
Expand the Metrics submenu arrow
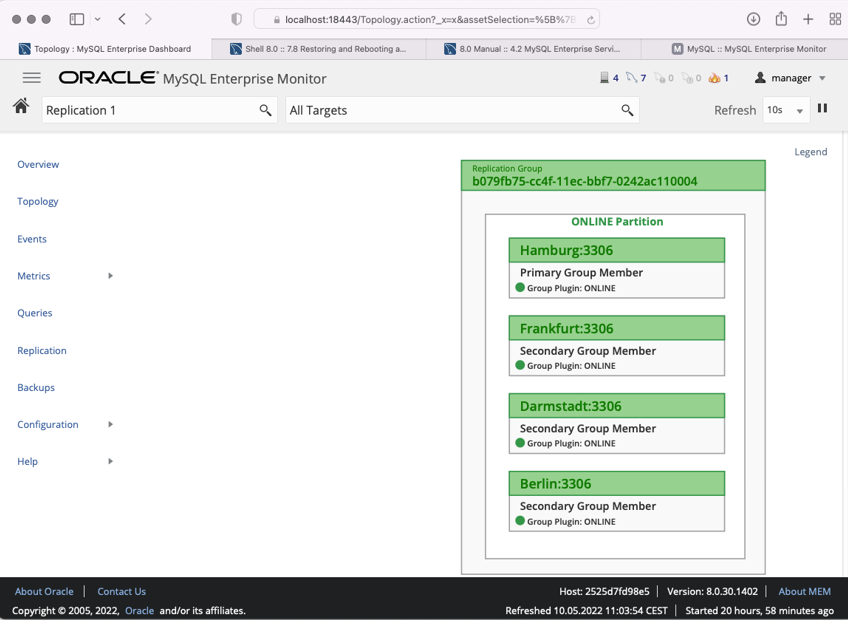(110, 276)
